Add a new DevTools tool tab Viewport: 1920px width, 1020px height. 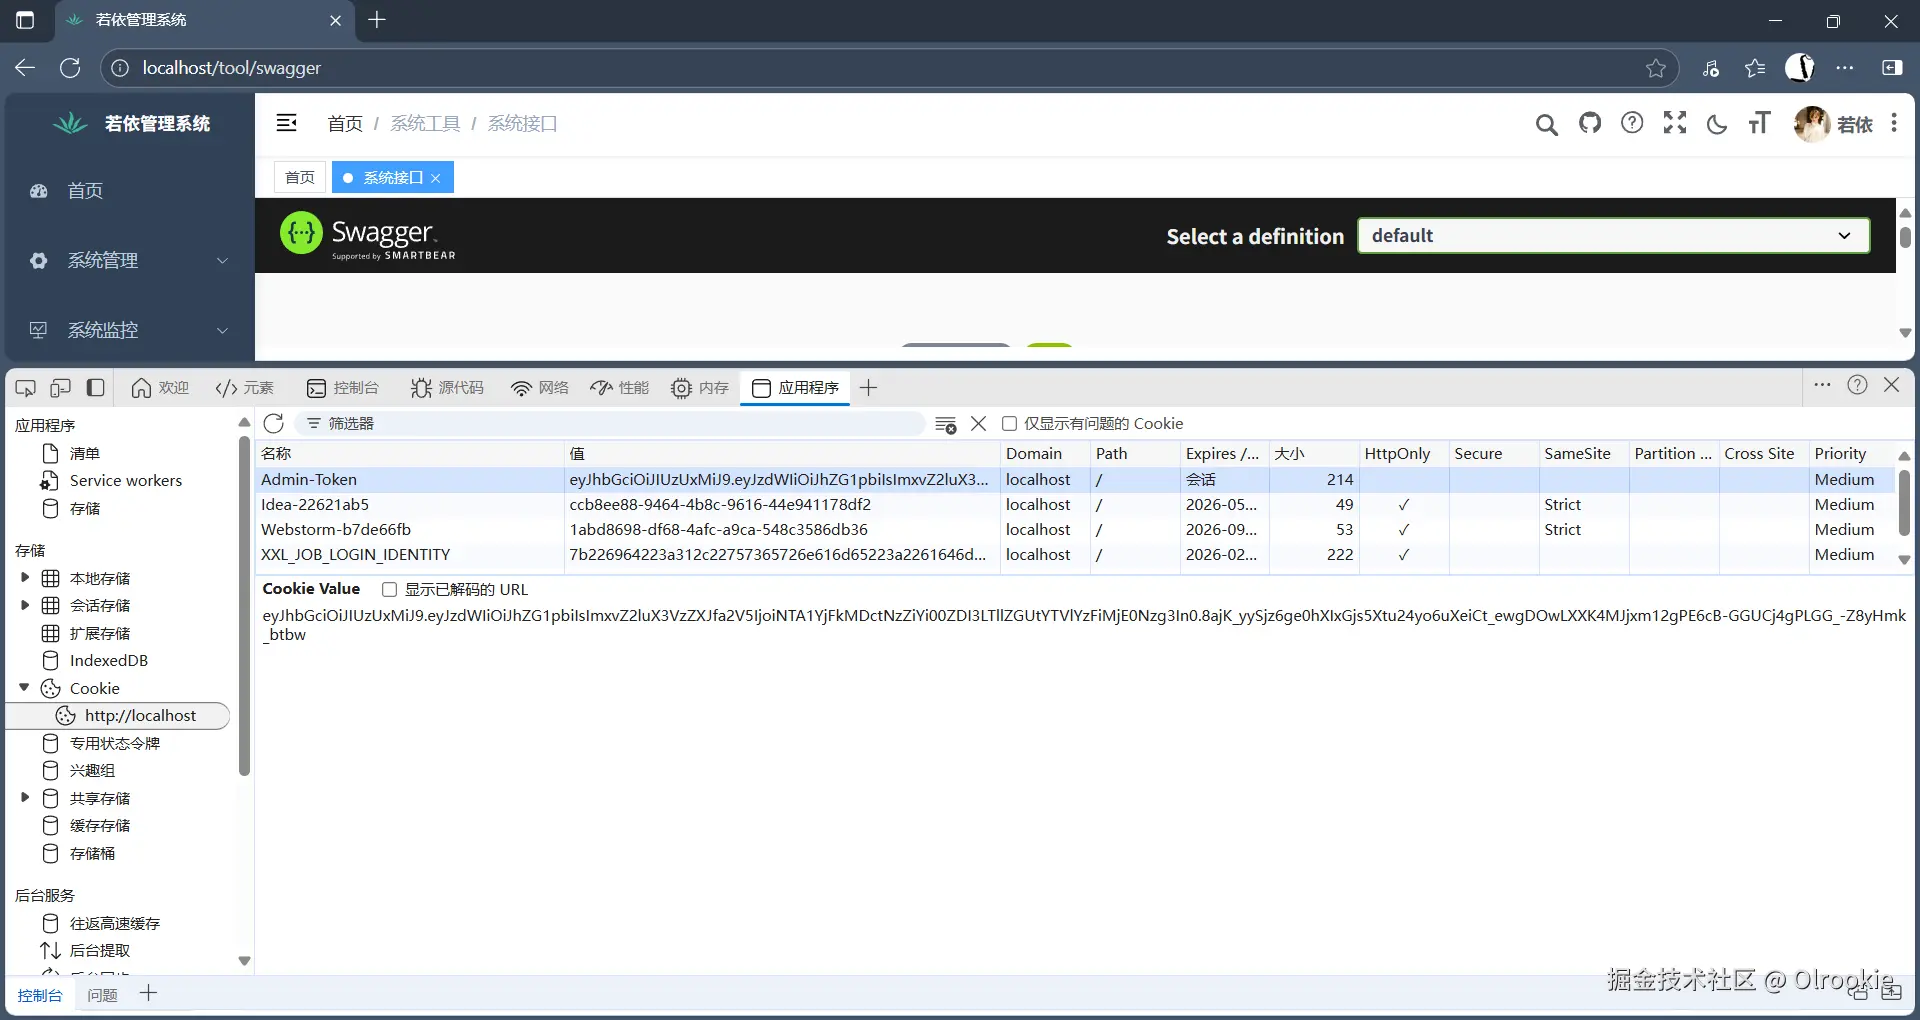coord(868,388)
